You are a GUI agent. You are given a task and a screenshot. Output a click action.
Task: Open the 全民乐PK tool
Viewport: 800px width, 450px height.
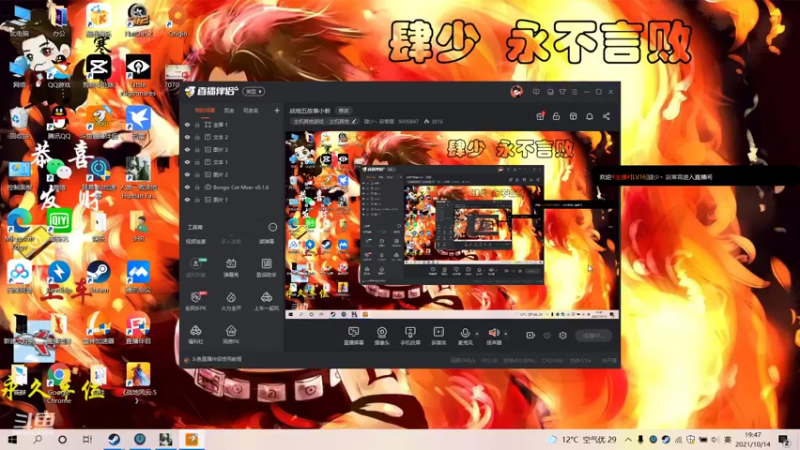tap(196, 301)
